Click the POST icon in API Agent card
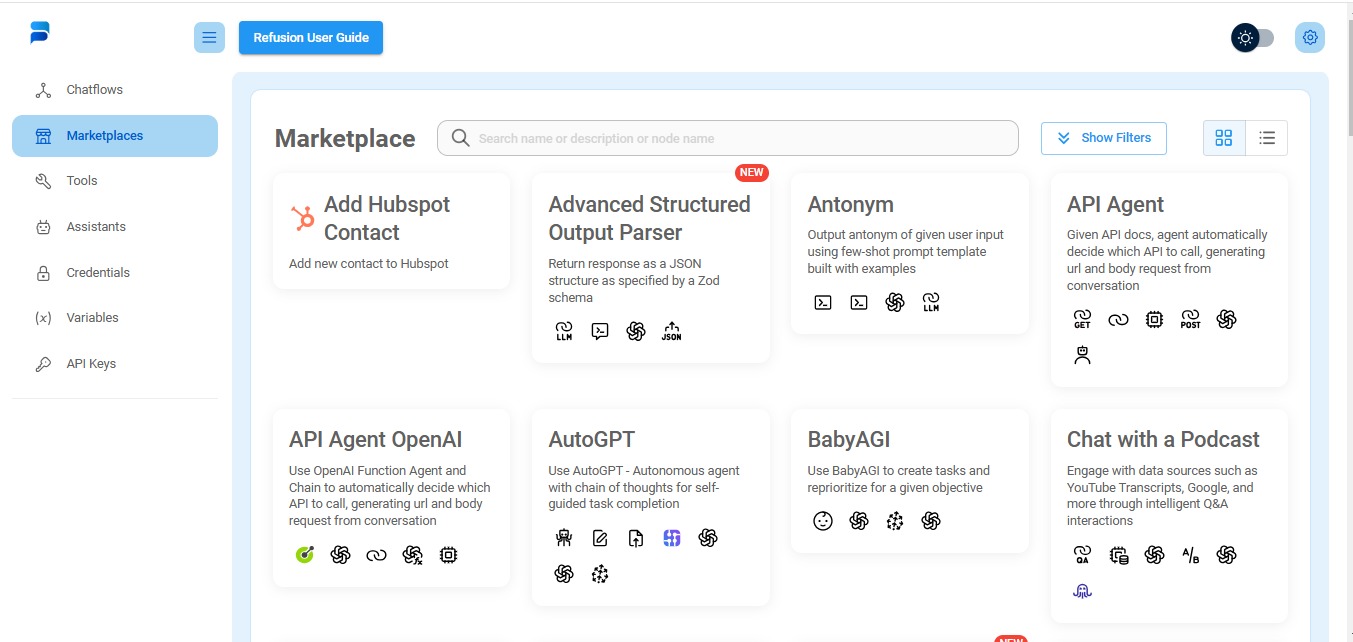 [x=1190, y=319]
